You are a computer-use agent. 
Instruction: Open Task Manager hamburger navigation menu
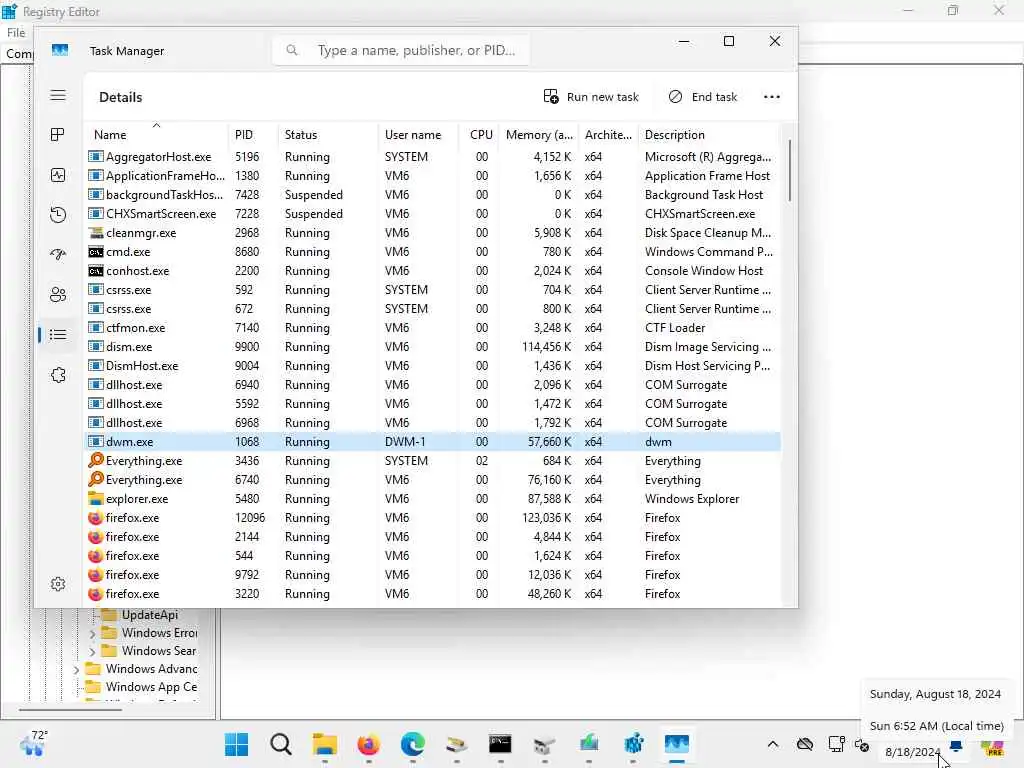58,95
